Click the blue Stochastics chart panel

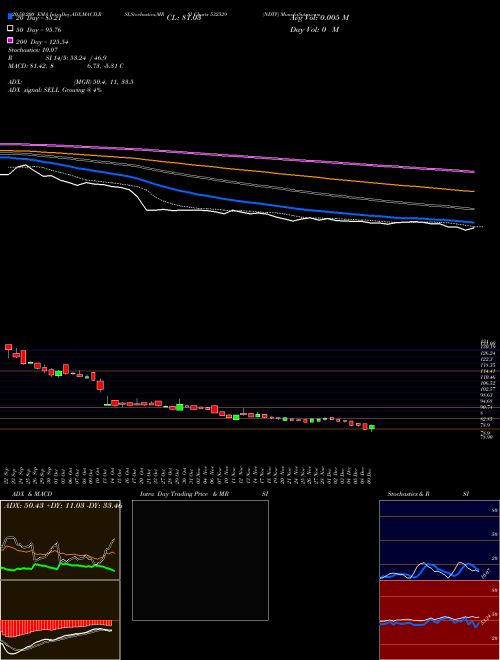coord(439,540)
